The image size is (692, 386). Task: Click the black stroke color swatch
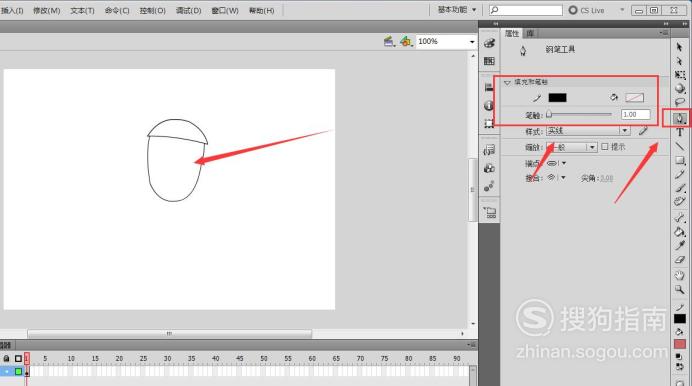pos(557,97)
